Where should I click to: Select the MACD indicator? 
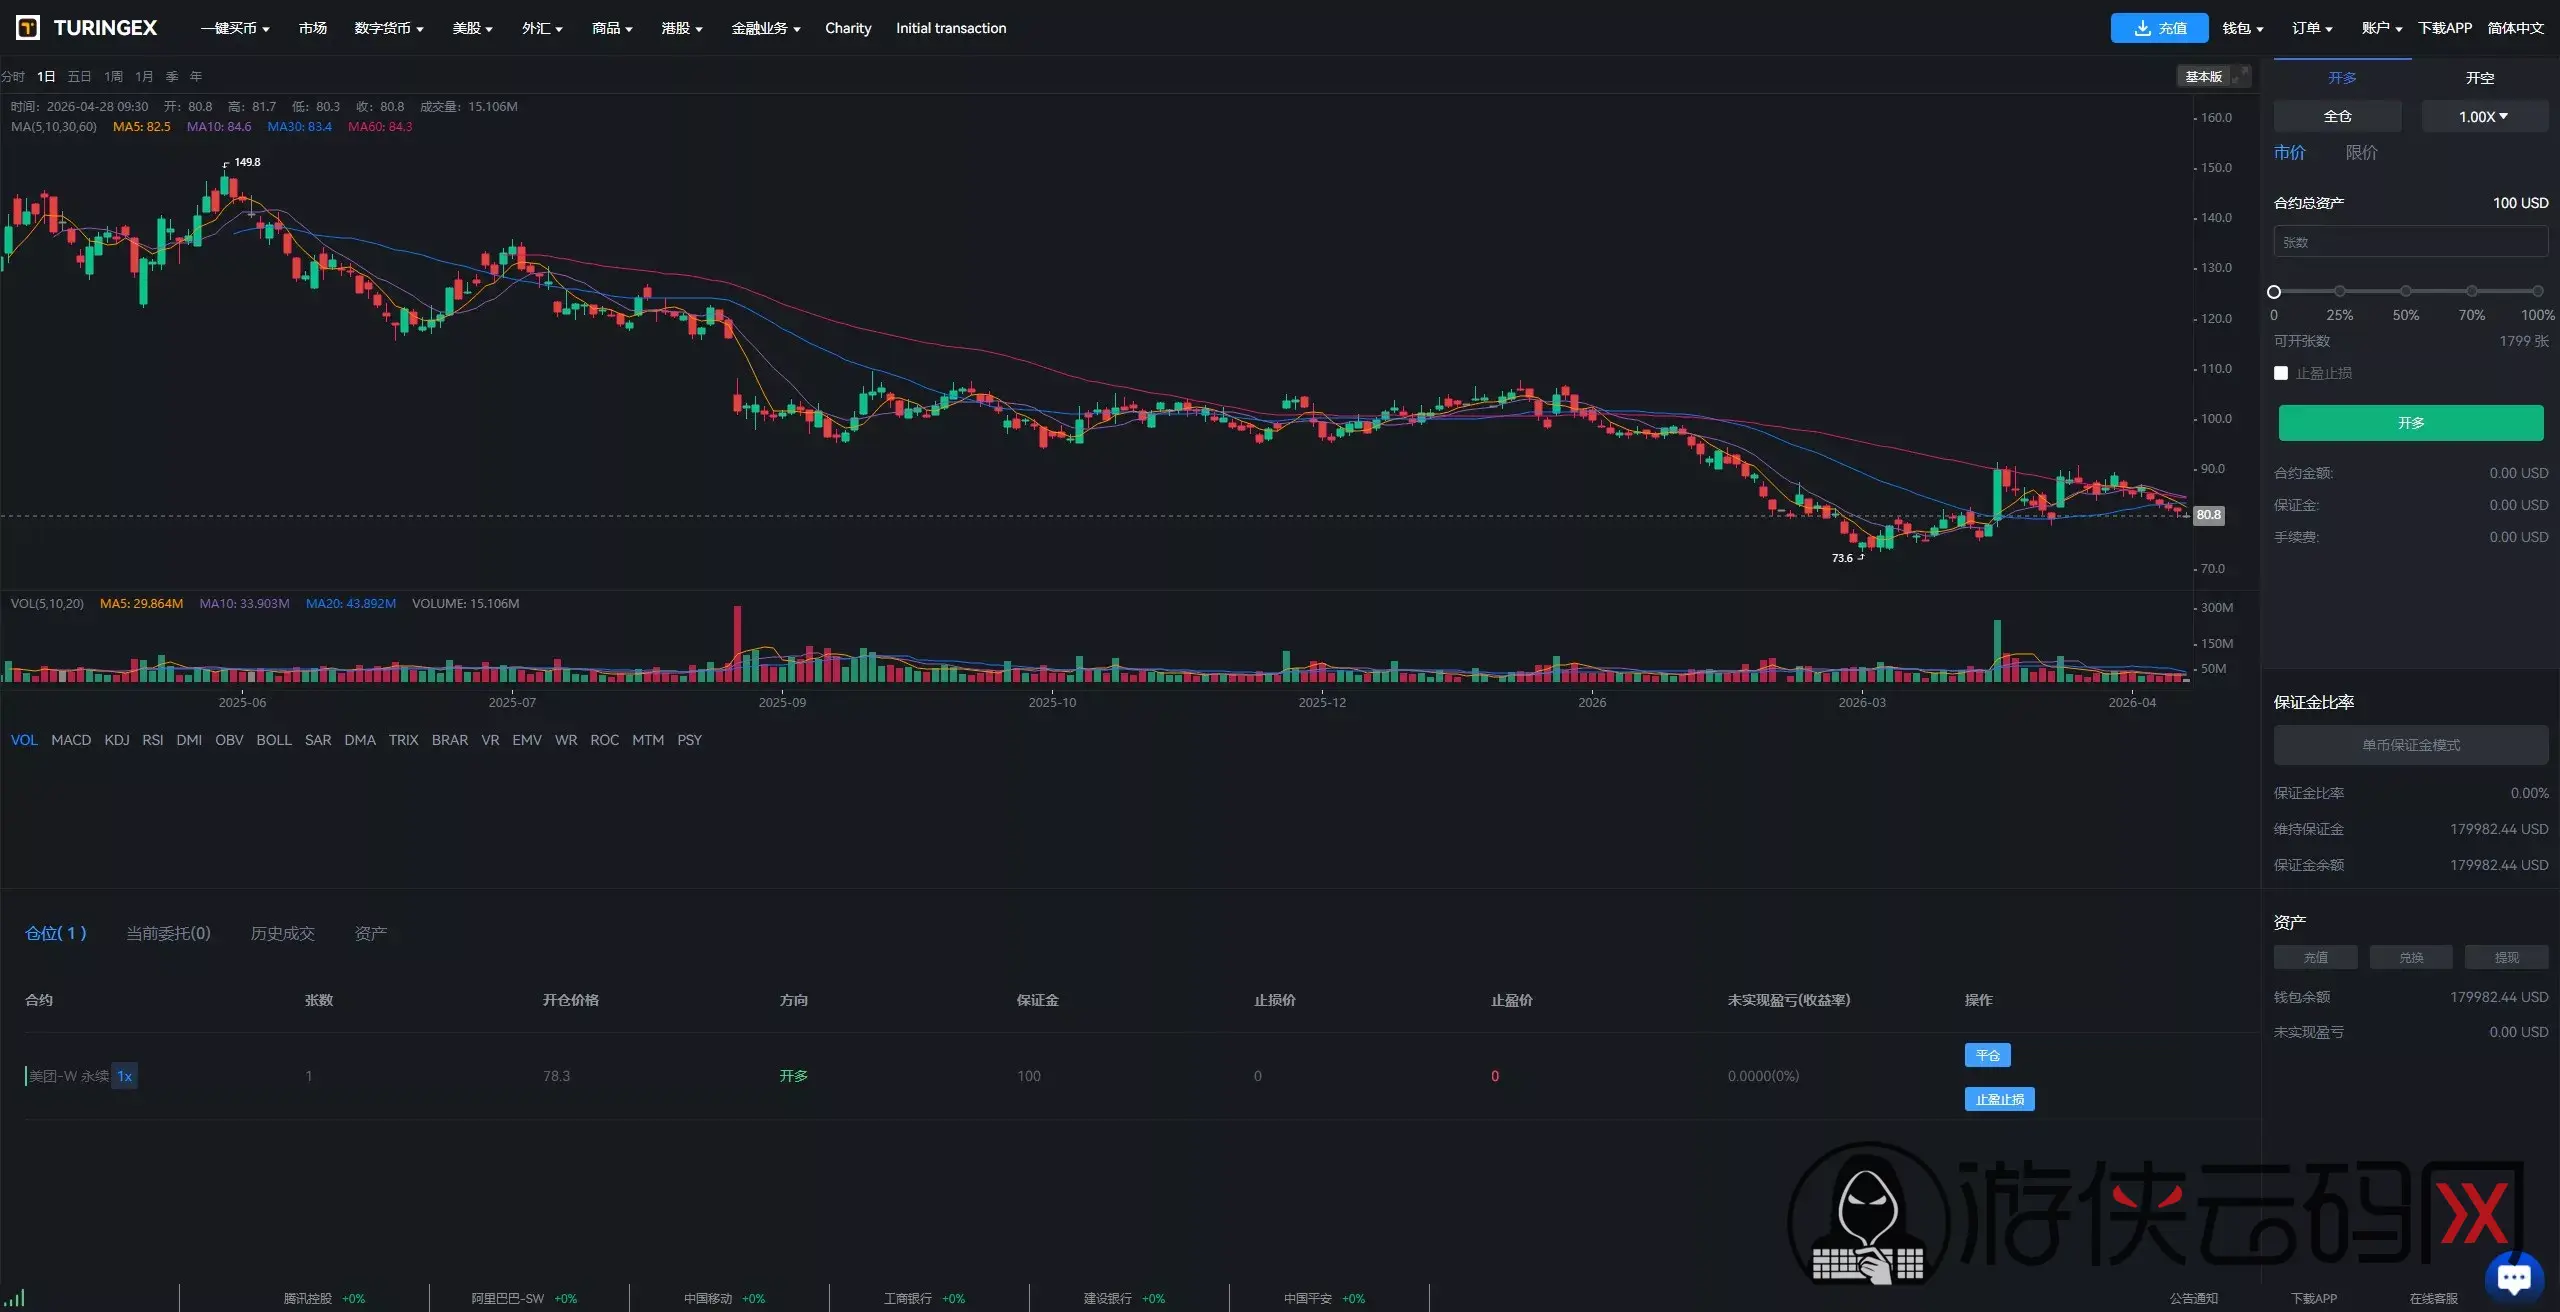(71, 740)
